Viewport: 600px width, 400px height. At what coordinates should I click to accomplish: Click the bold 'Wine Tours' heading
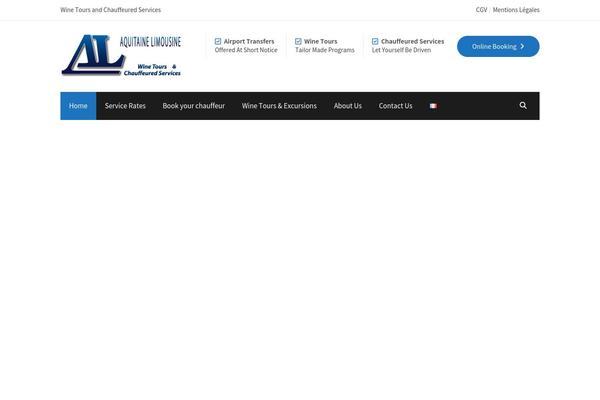(x=321, y=41)
